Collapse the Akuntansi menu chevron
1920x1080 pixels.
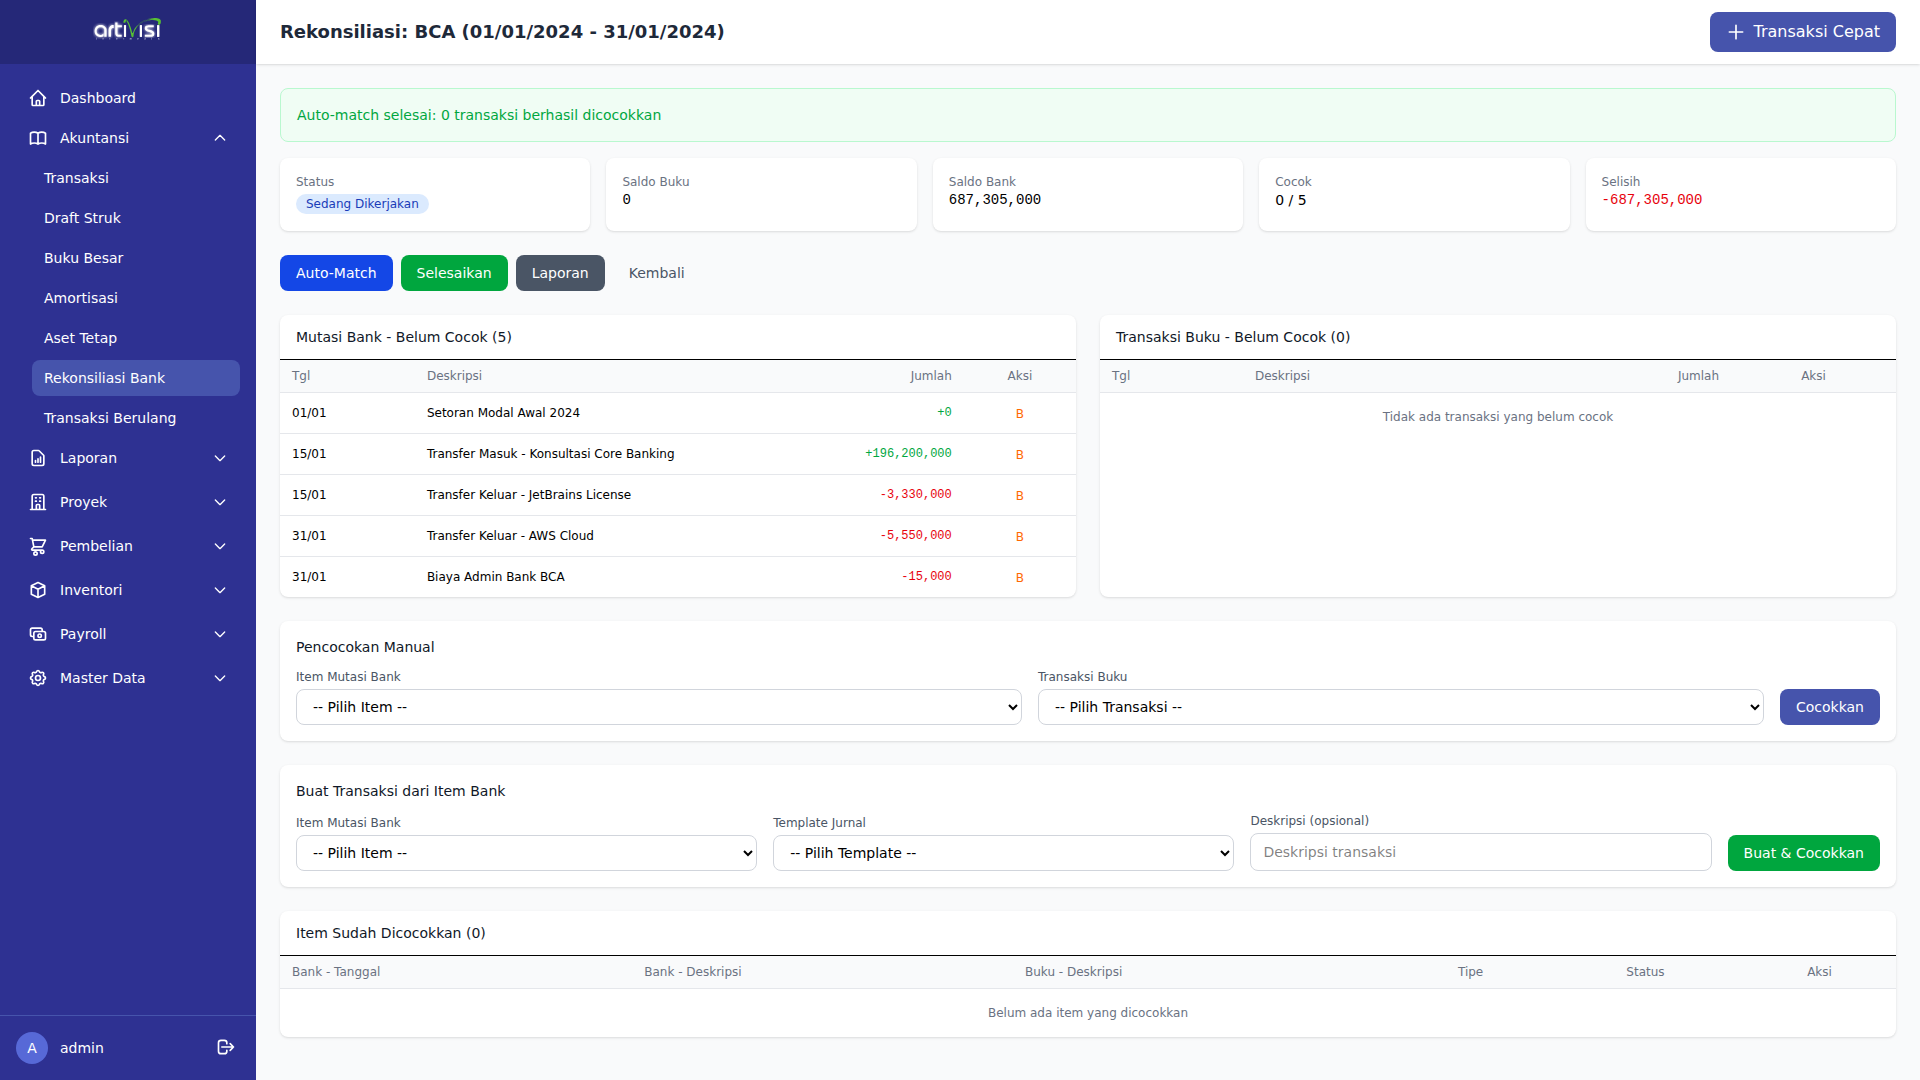point(220,138)
